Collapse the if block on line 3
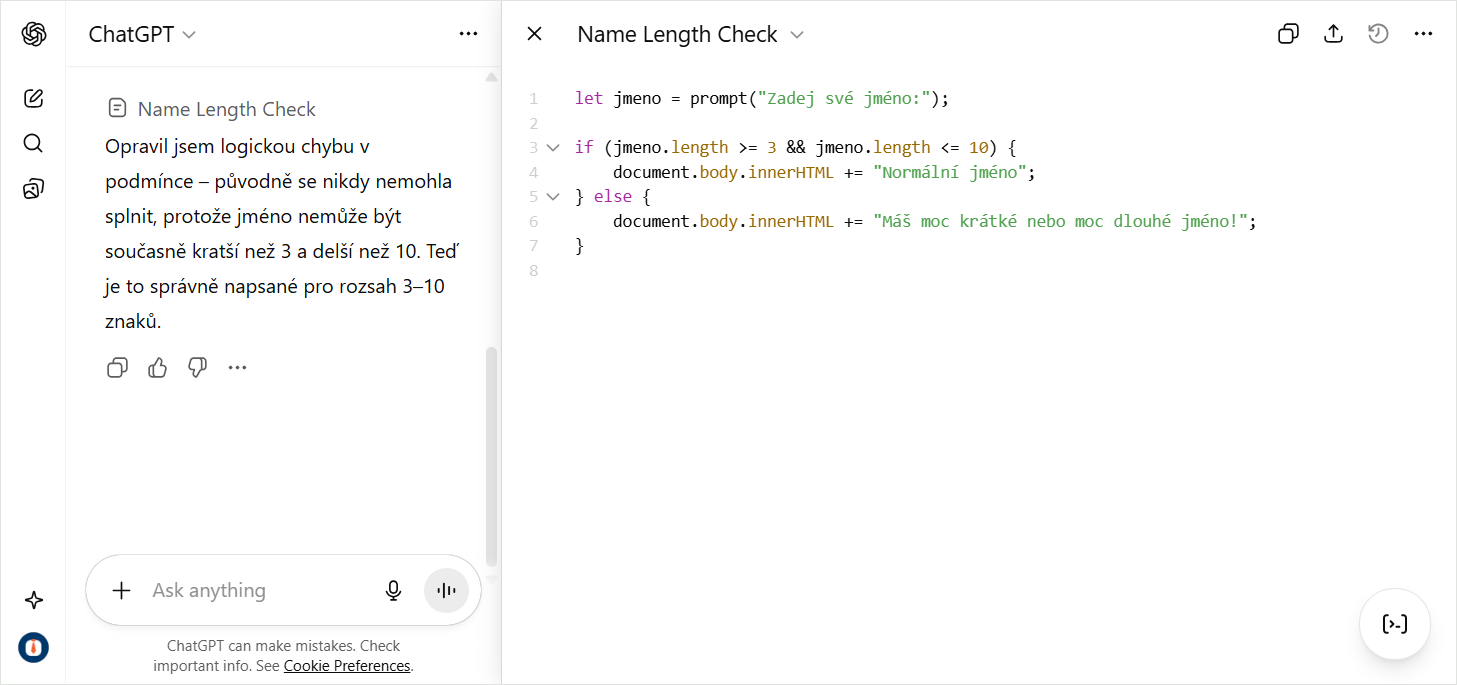 pos(553,146)
